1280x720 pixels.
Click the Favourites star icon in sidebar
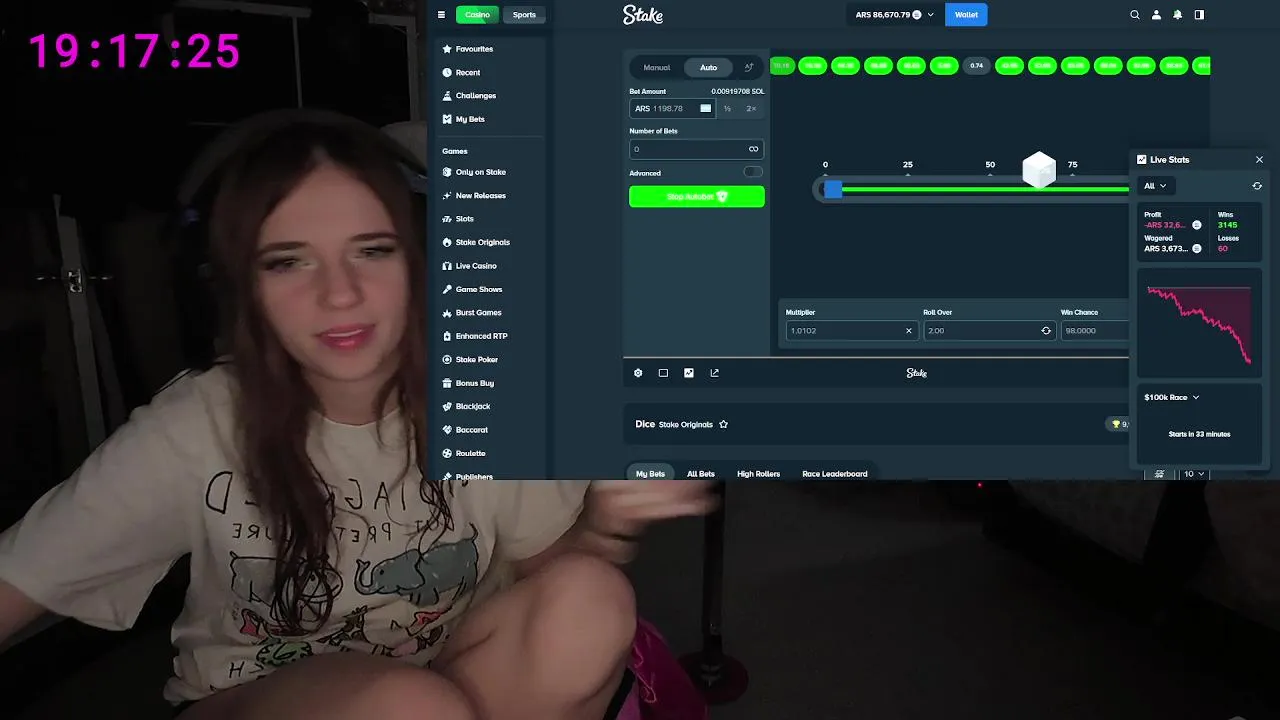coord(447,49)
